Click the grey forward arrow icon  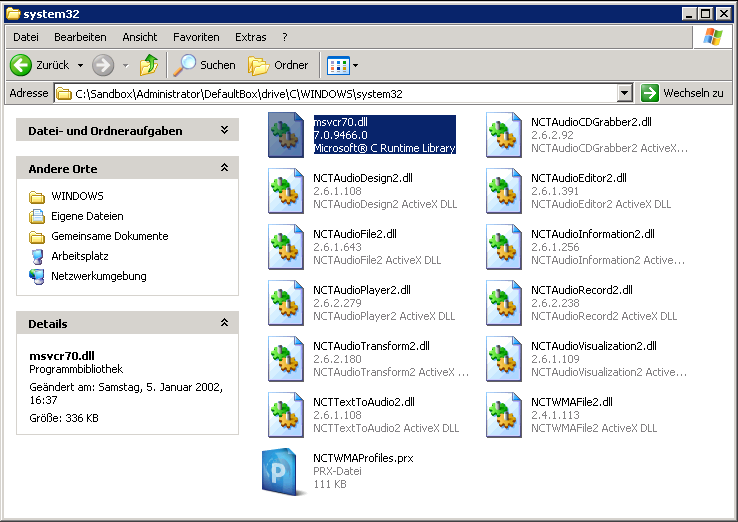(103, 65)
